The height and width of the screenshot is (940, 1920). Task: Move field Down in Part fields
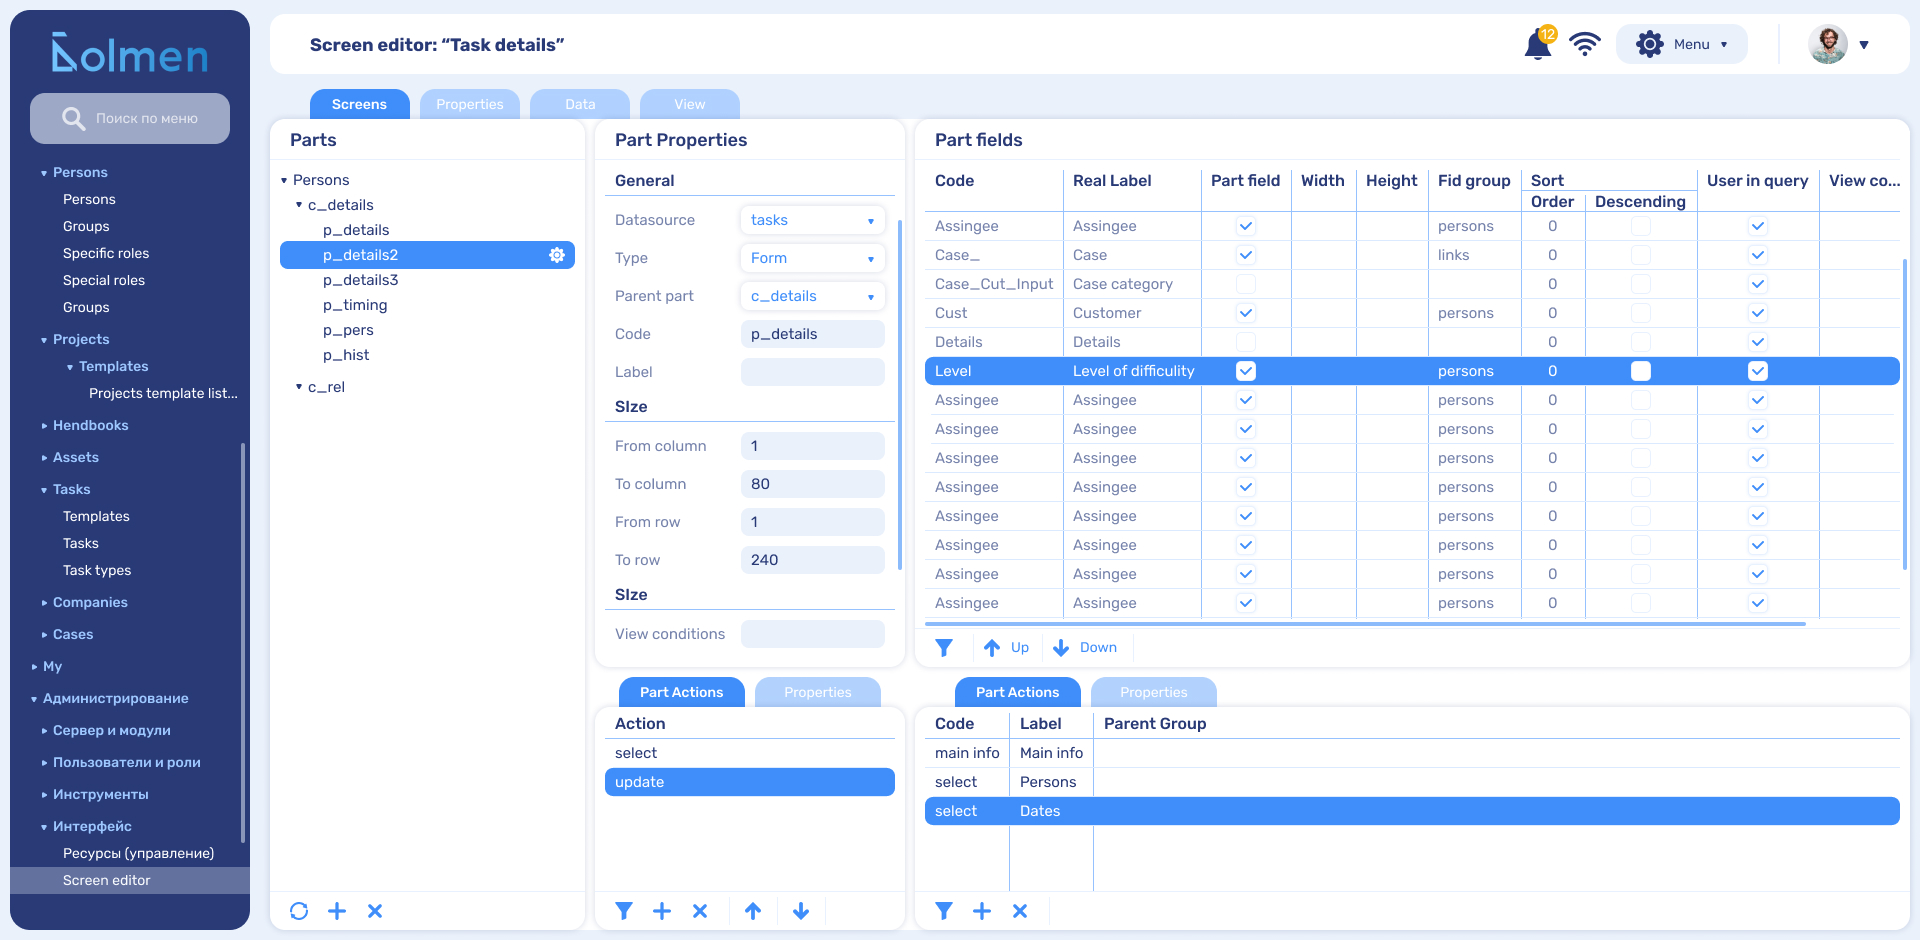(1085, 648)
